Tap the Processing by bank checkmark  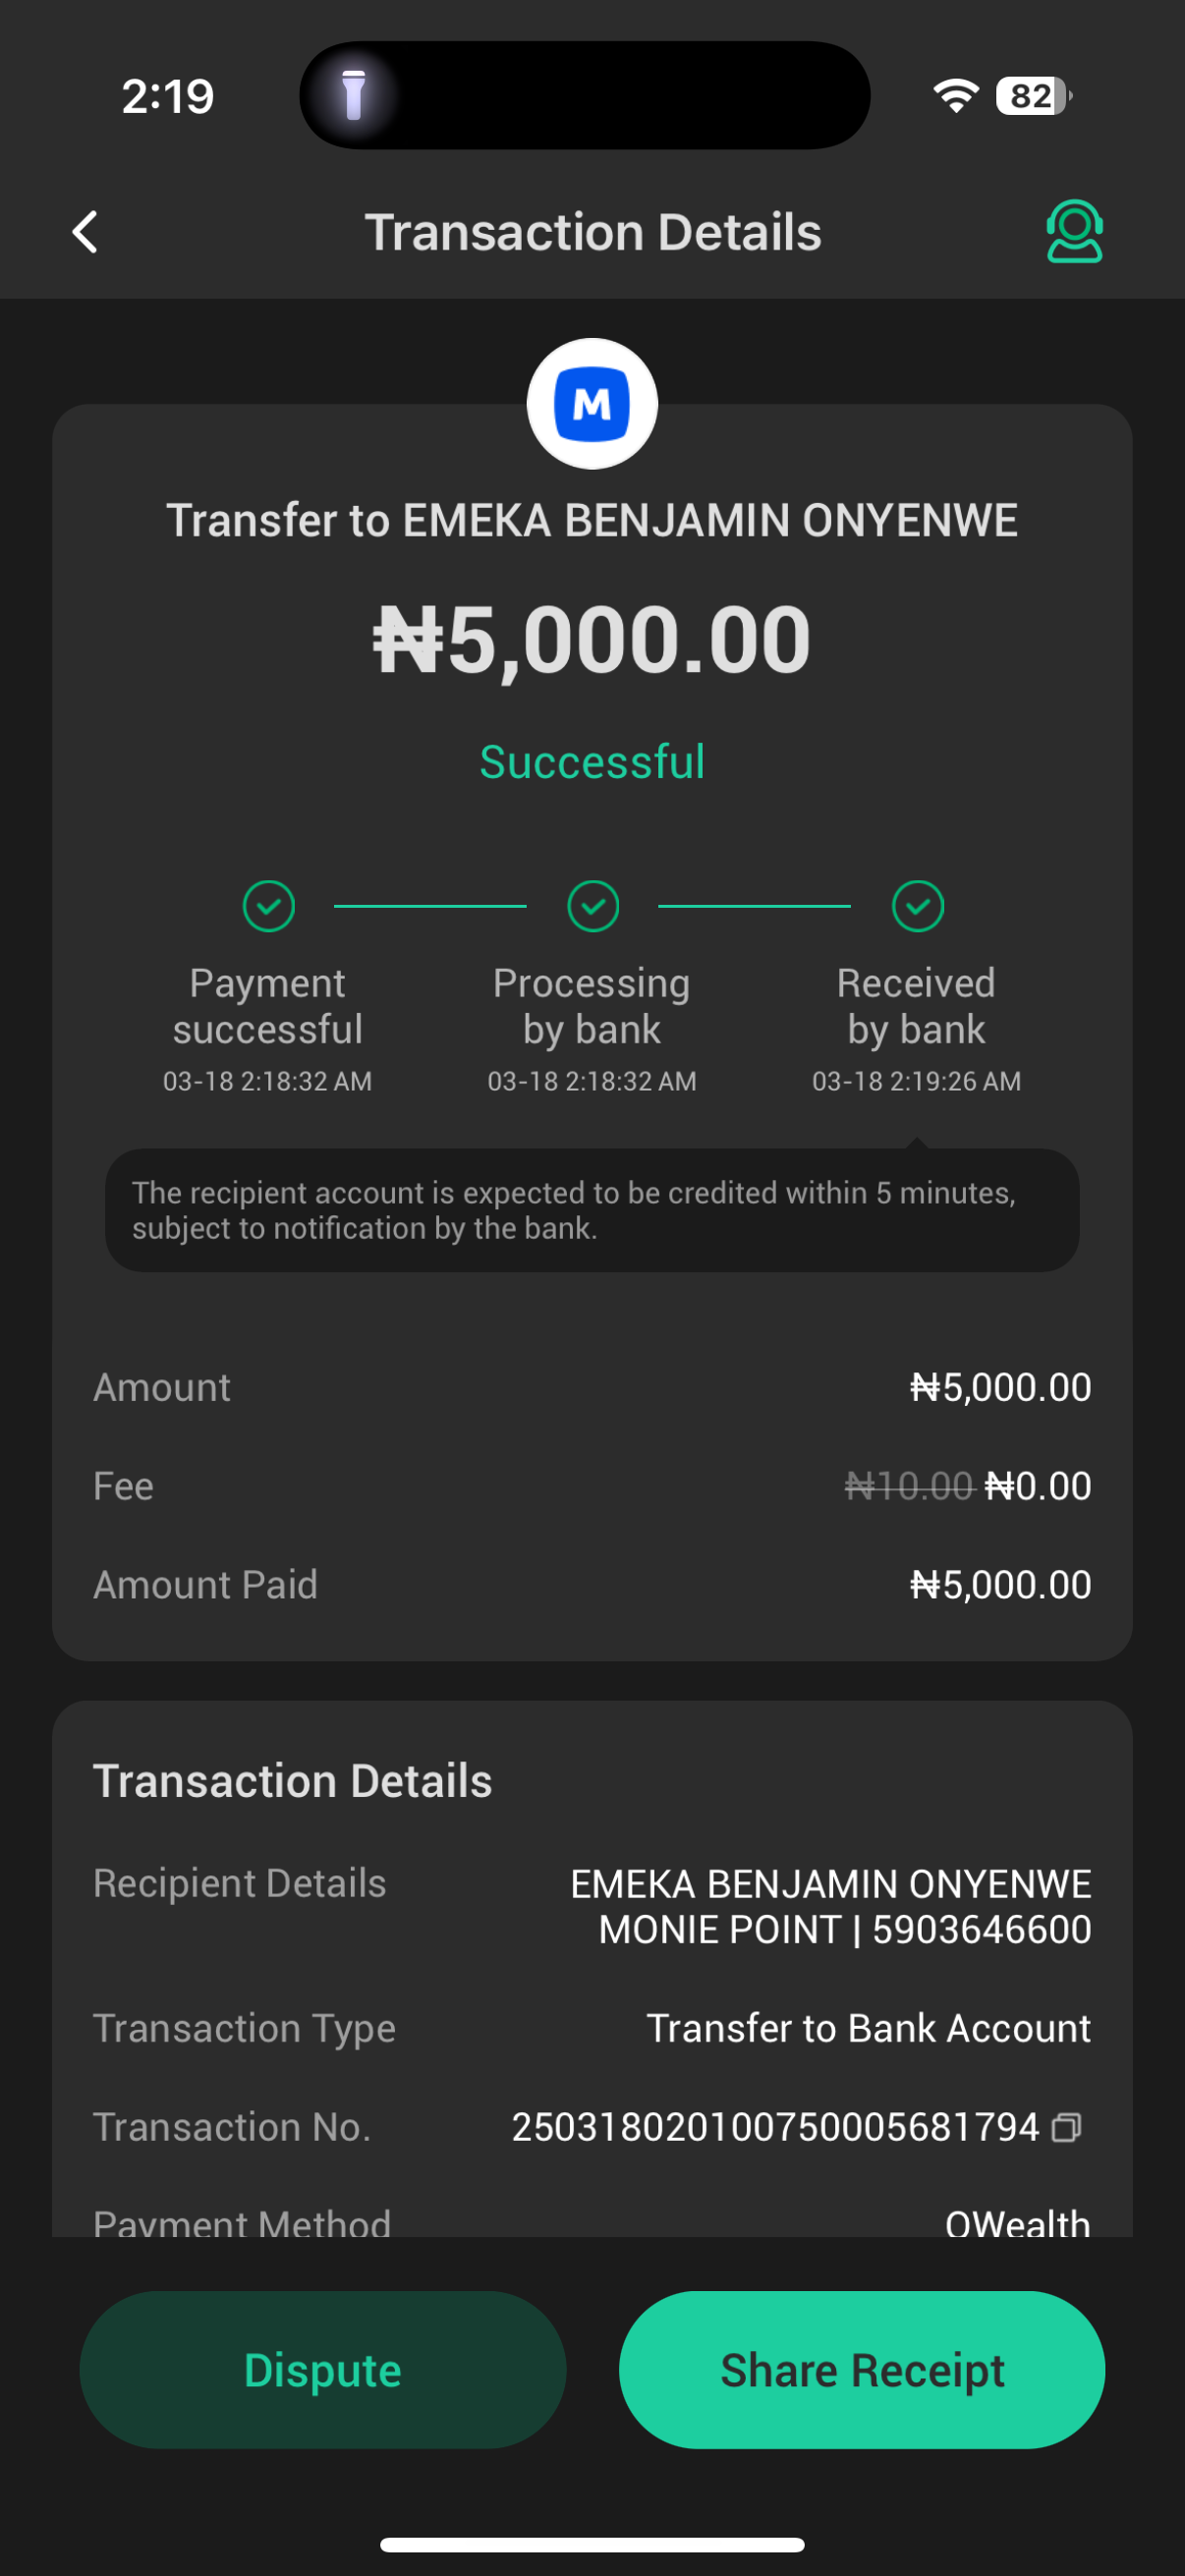(x=593, y=906)
